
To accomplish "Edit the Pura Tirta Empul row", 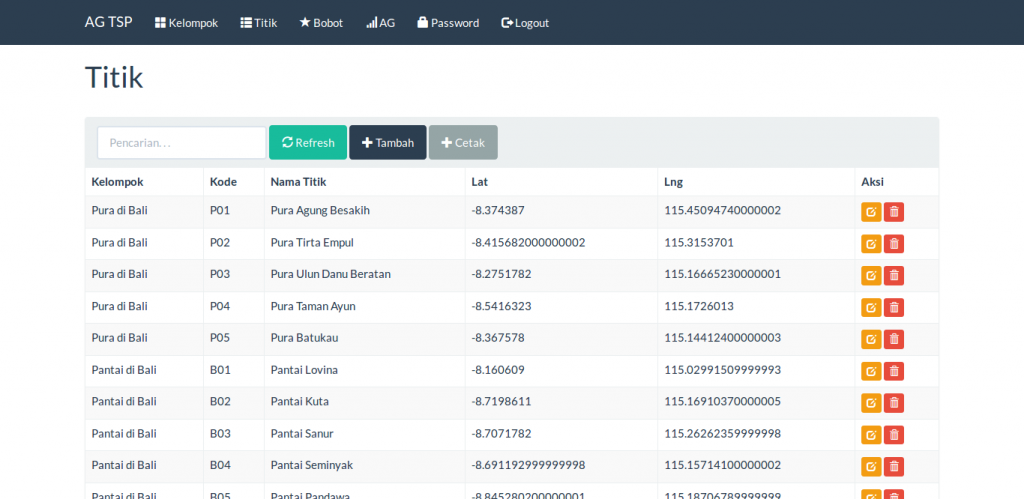I will [871, 244].
